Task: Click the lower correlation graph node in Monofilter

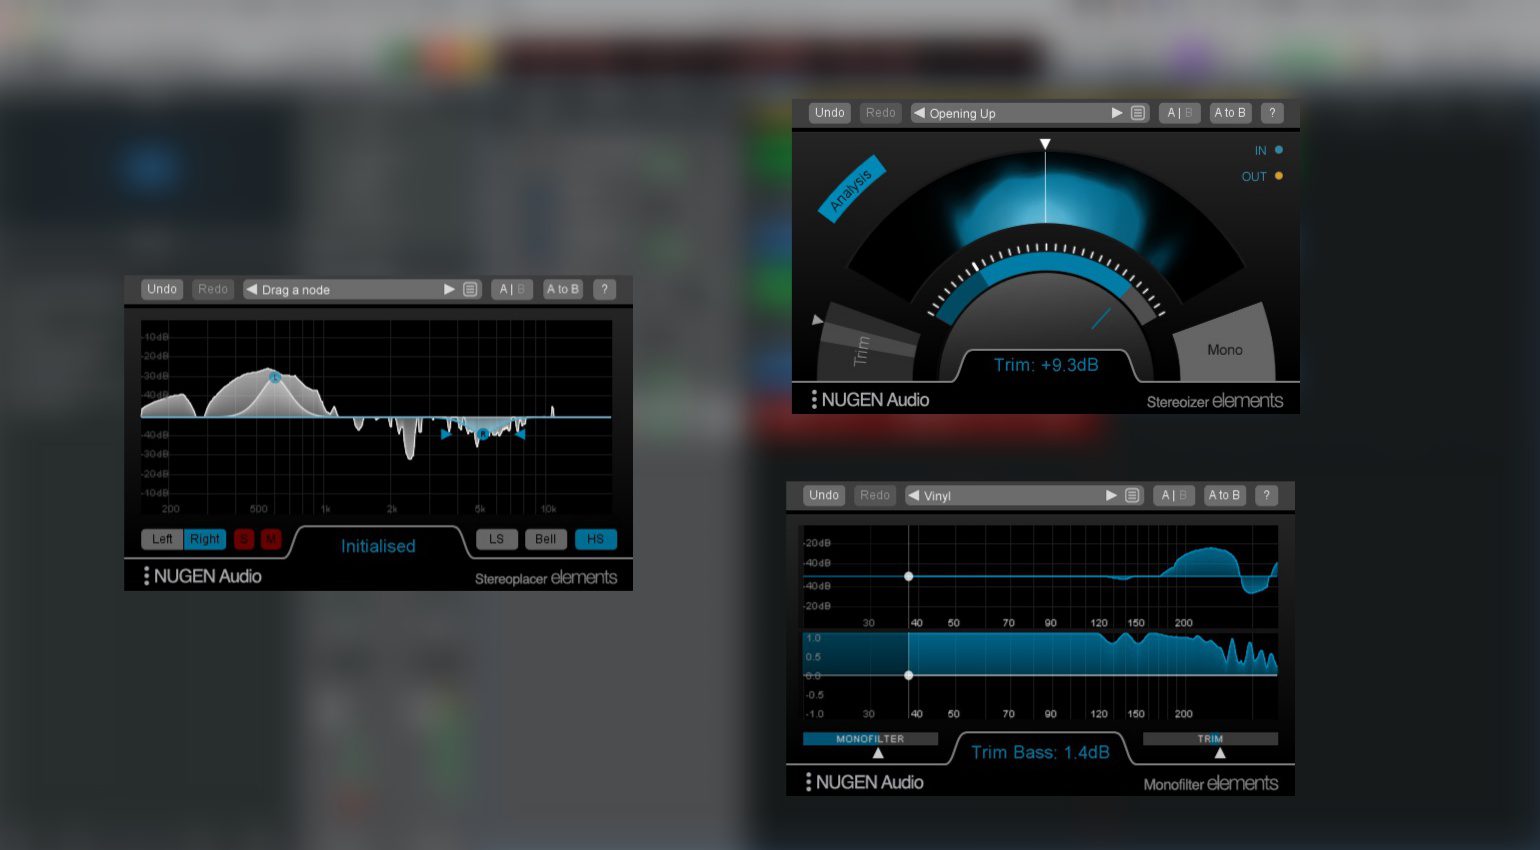Action: (908, 675)
